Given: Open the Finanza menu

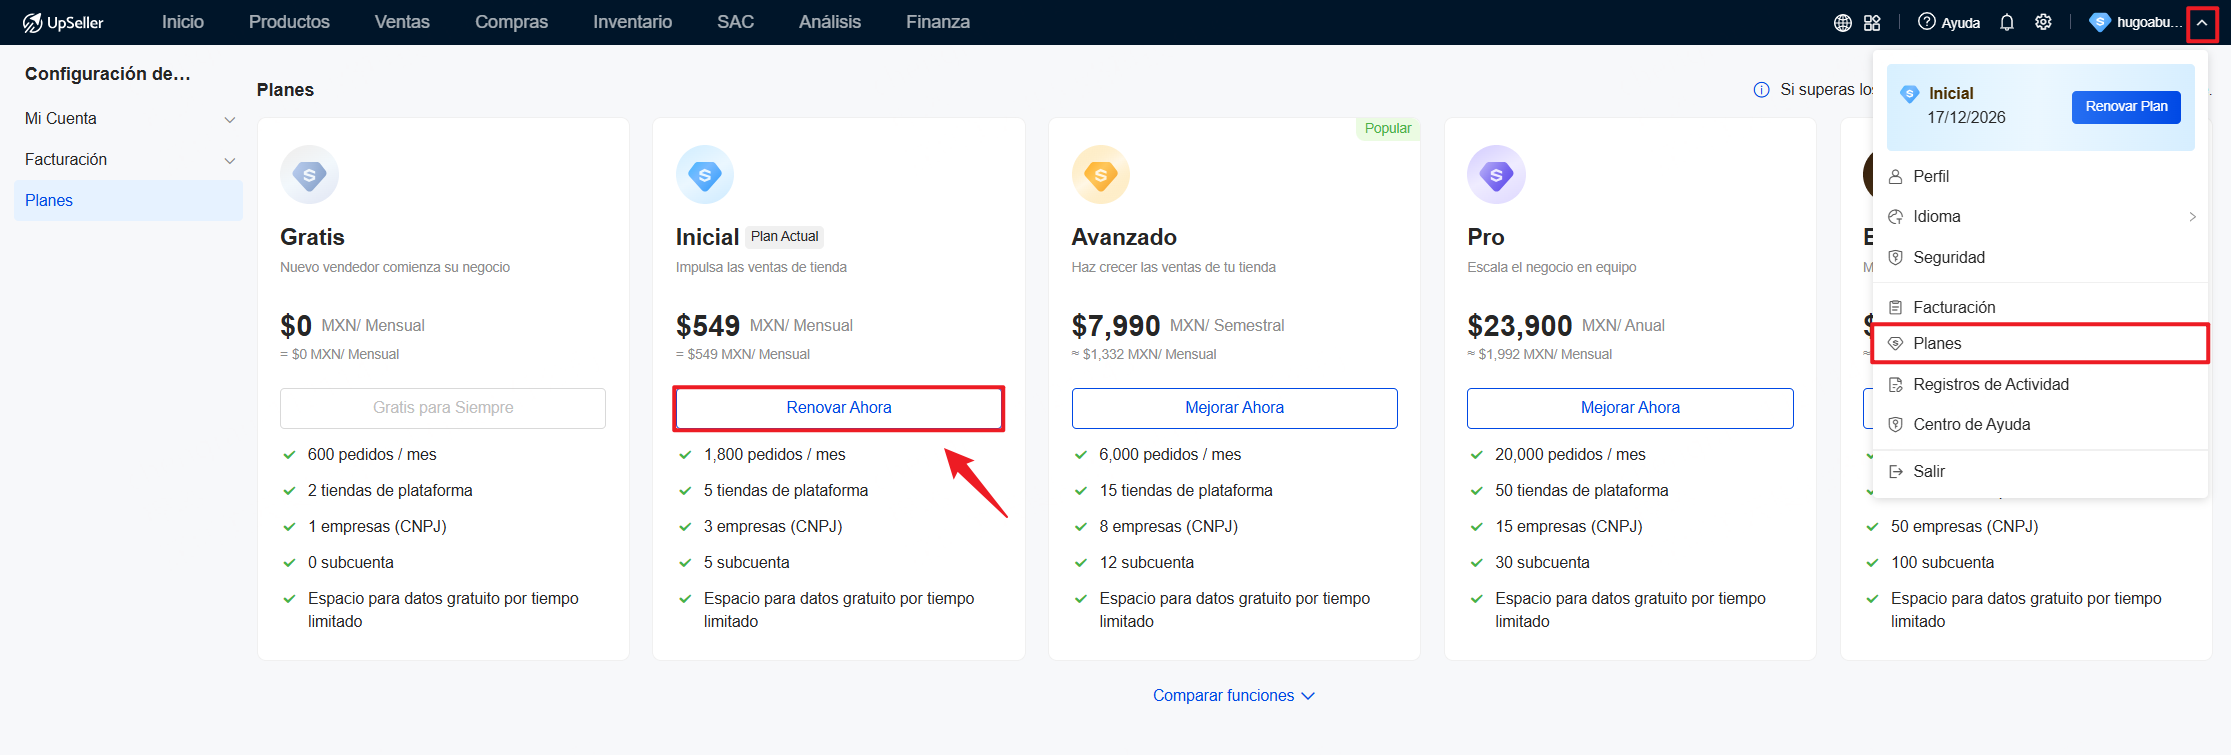Looking at the screenshot, I should pyautogui.click(x=938, y=22).
